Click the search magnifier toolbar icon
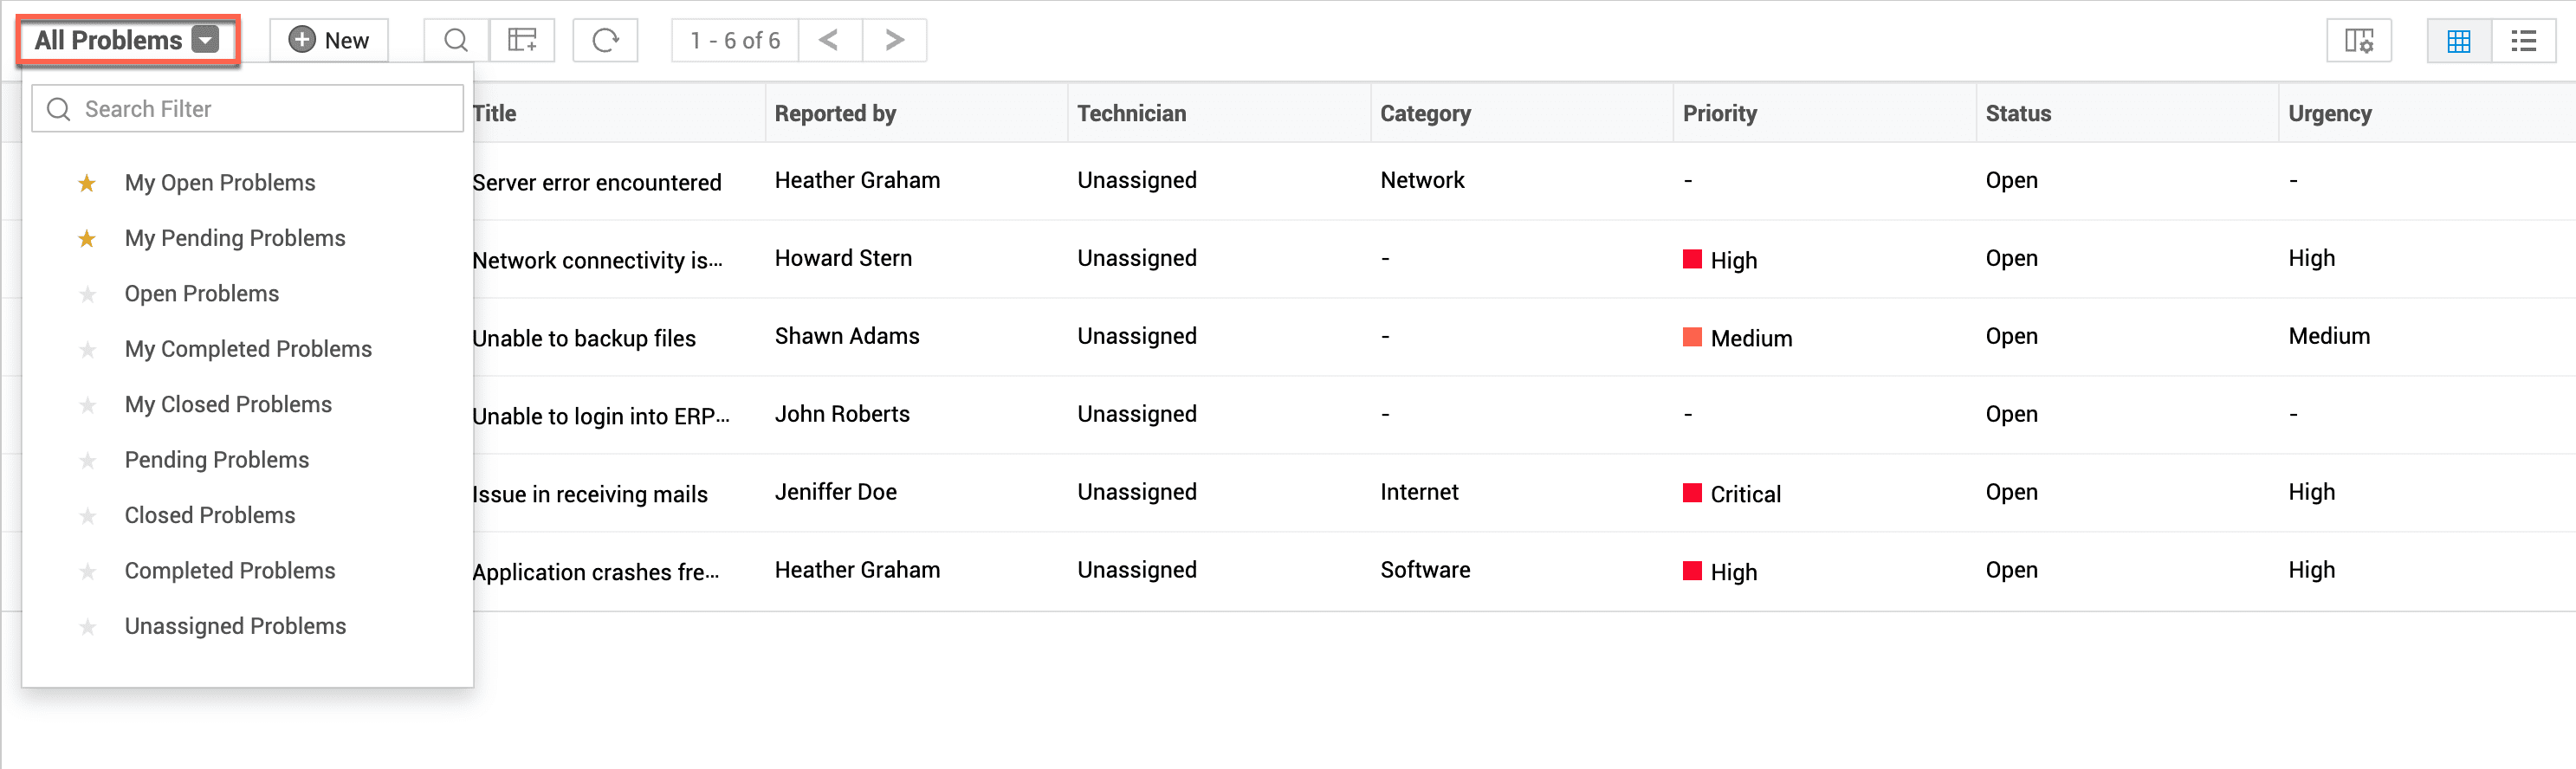The width and height of the screenshot is (2576, 769). point(456,40)
